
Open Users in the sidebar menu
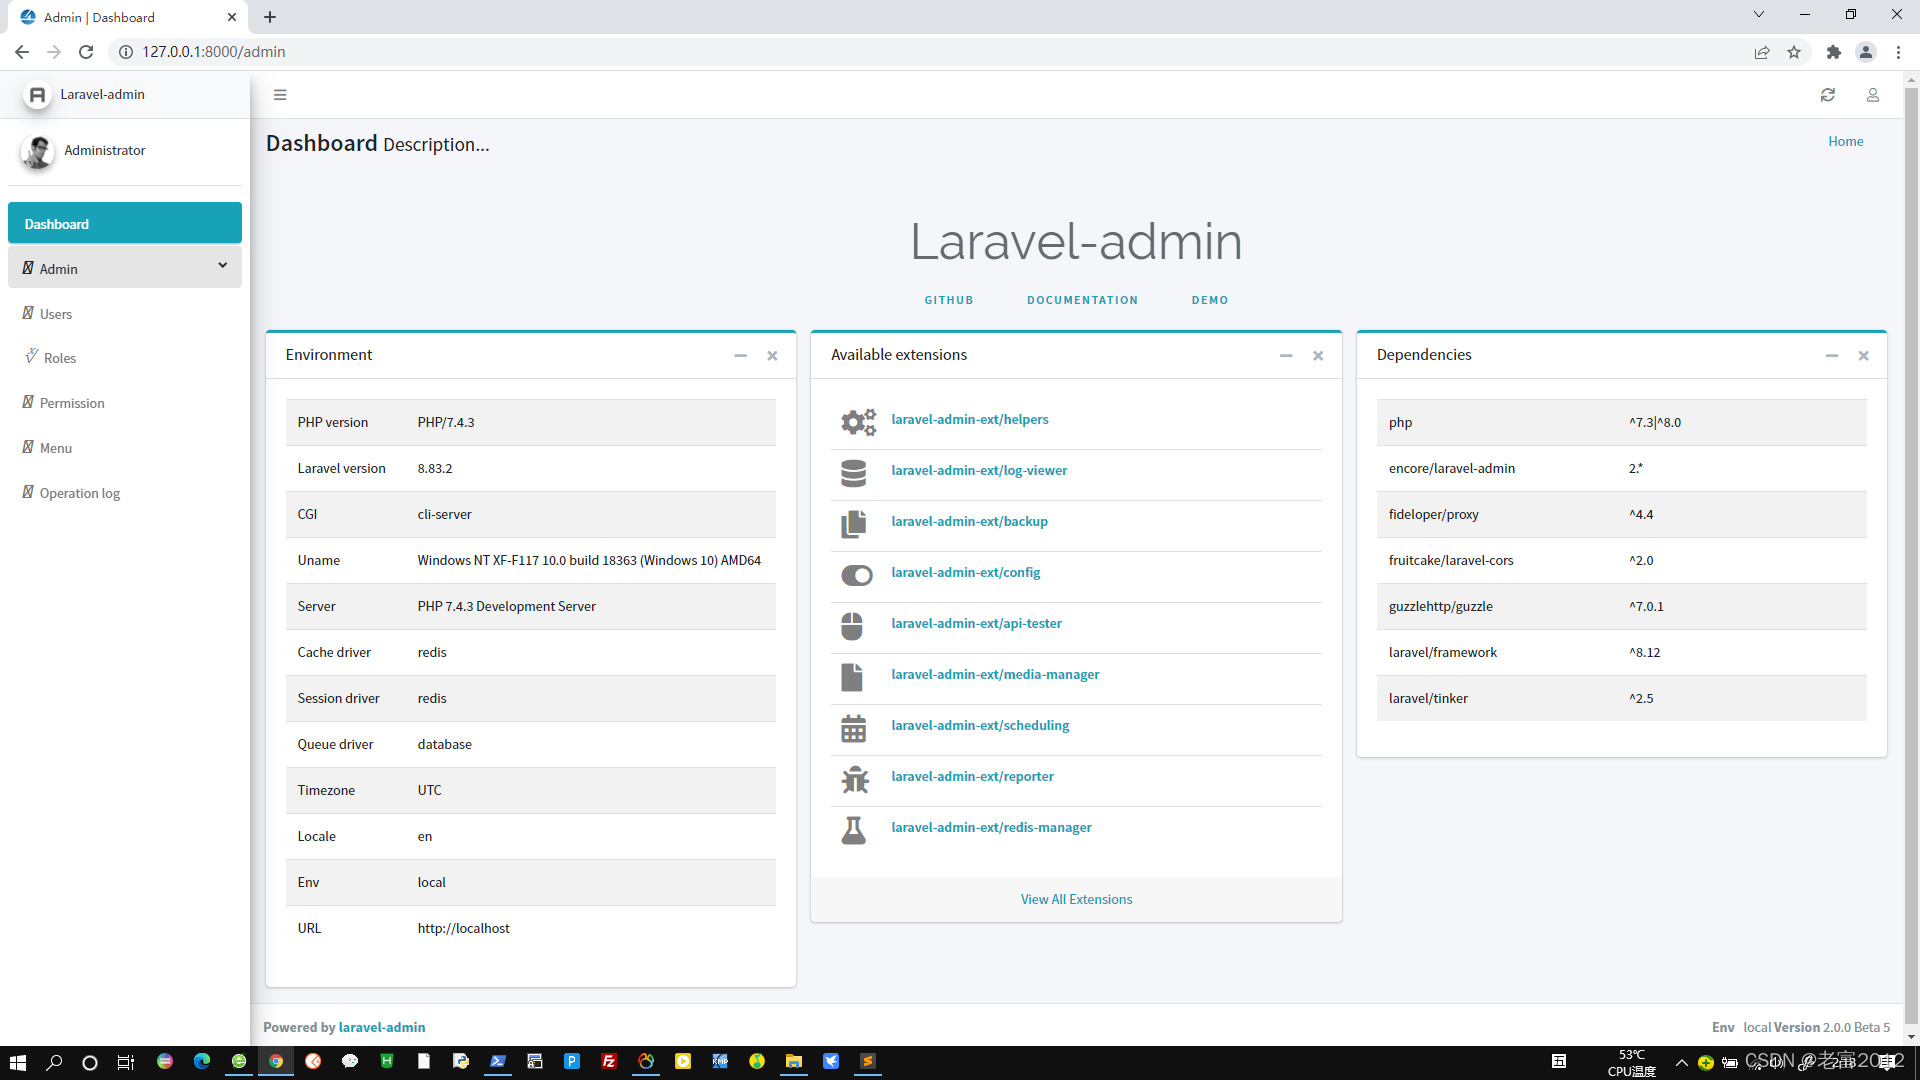click(x=125, y=314)
